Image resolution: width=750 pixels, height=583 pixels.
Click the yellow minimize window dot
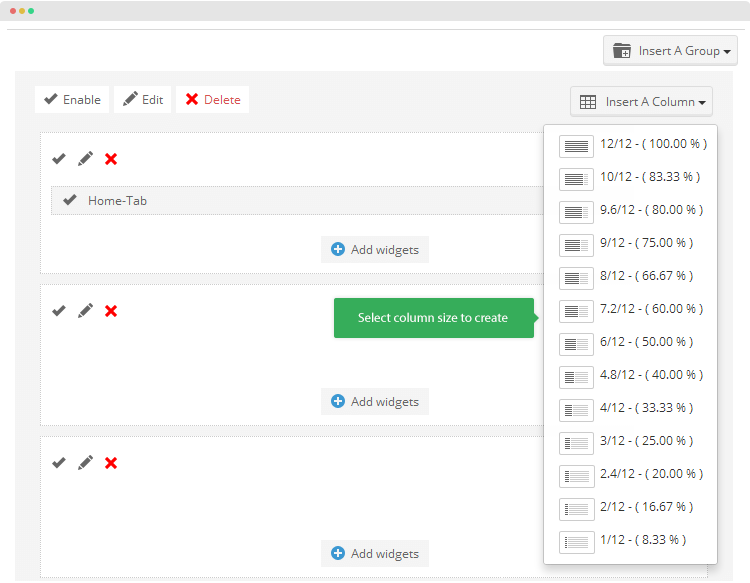[22, 11]
